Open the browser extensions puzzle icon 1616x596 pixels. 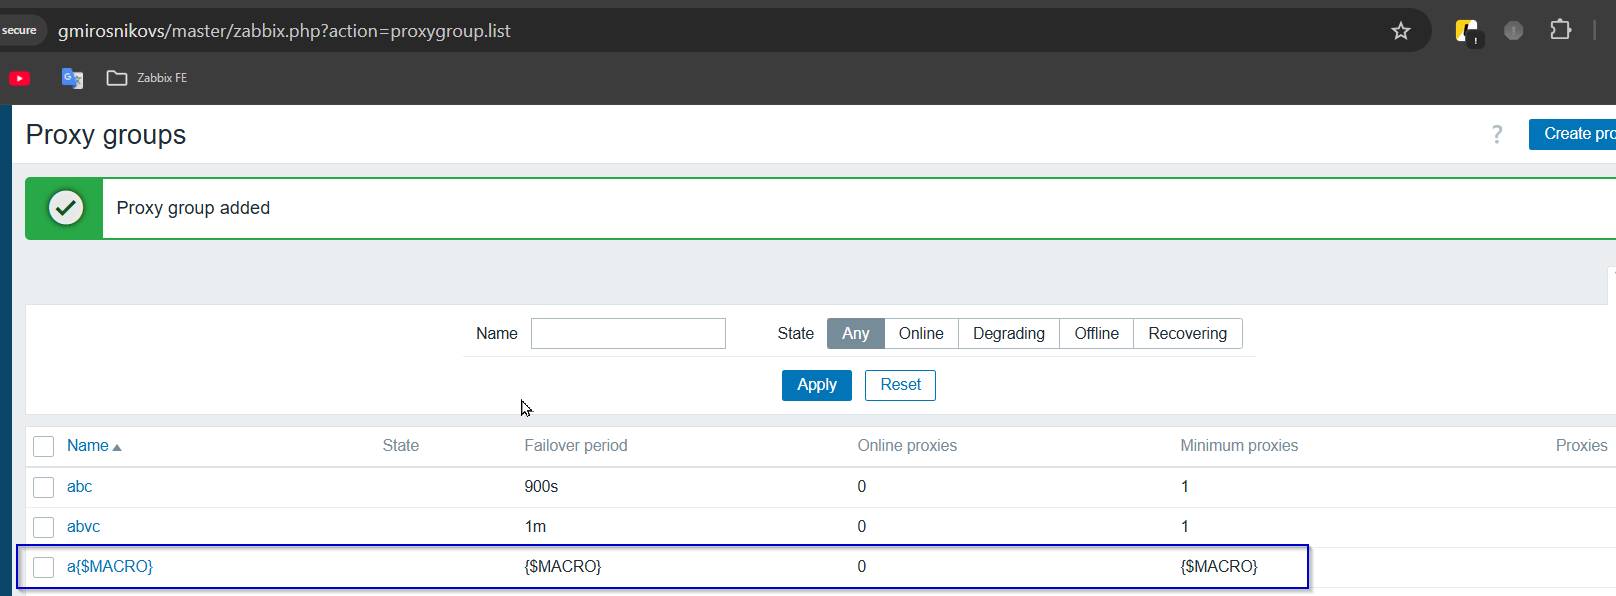click(1560, 31)
